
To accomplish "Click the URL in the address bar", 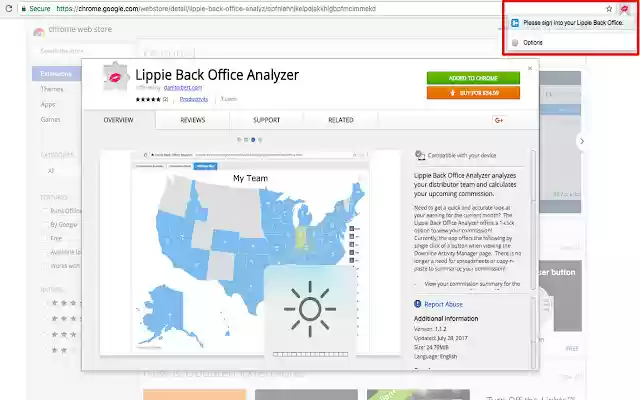I will 216,9.
